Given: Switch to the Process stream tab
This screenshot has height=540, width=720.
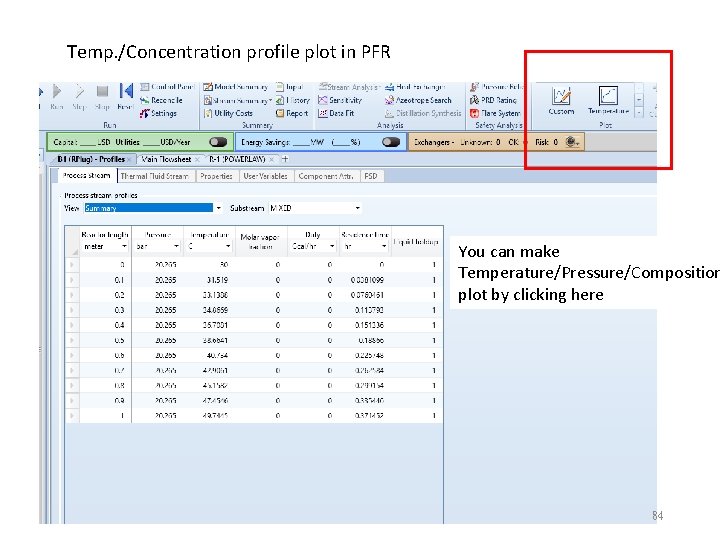Looking at the screenshot, I should coord(87,175).
